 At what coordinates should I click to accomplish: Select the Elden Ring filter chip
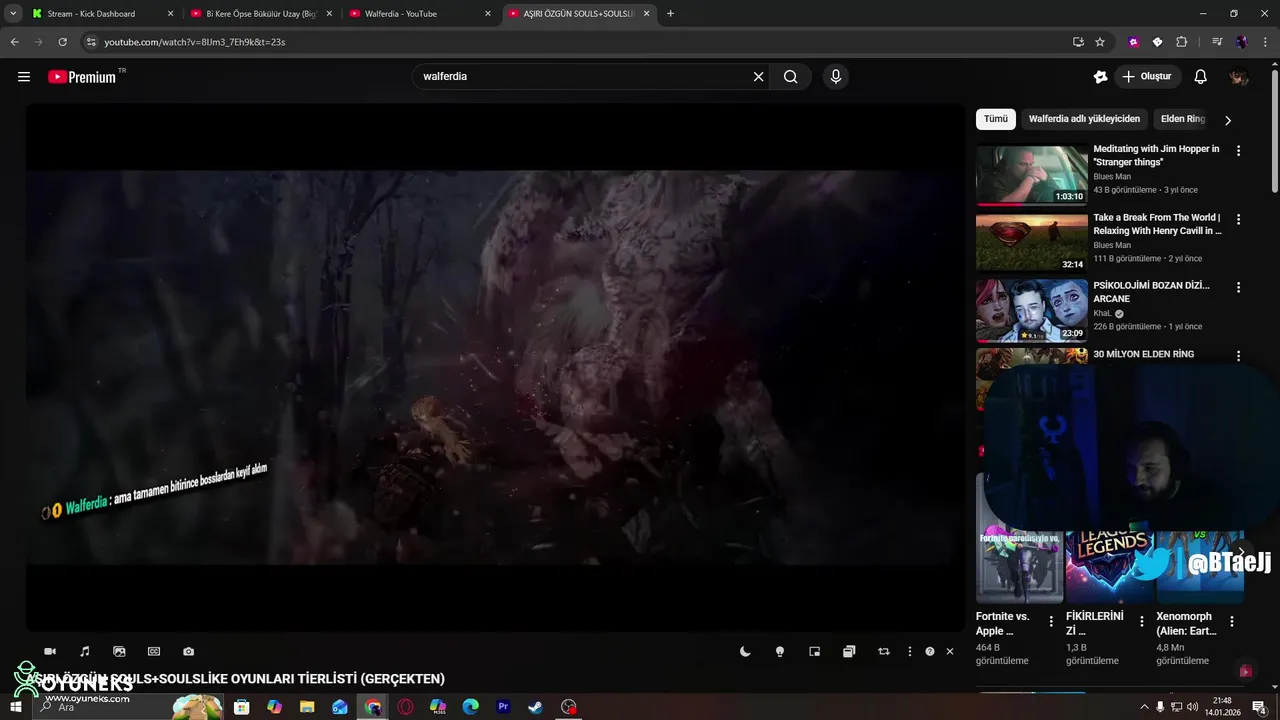pos(1183,119)
